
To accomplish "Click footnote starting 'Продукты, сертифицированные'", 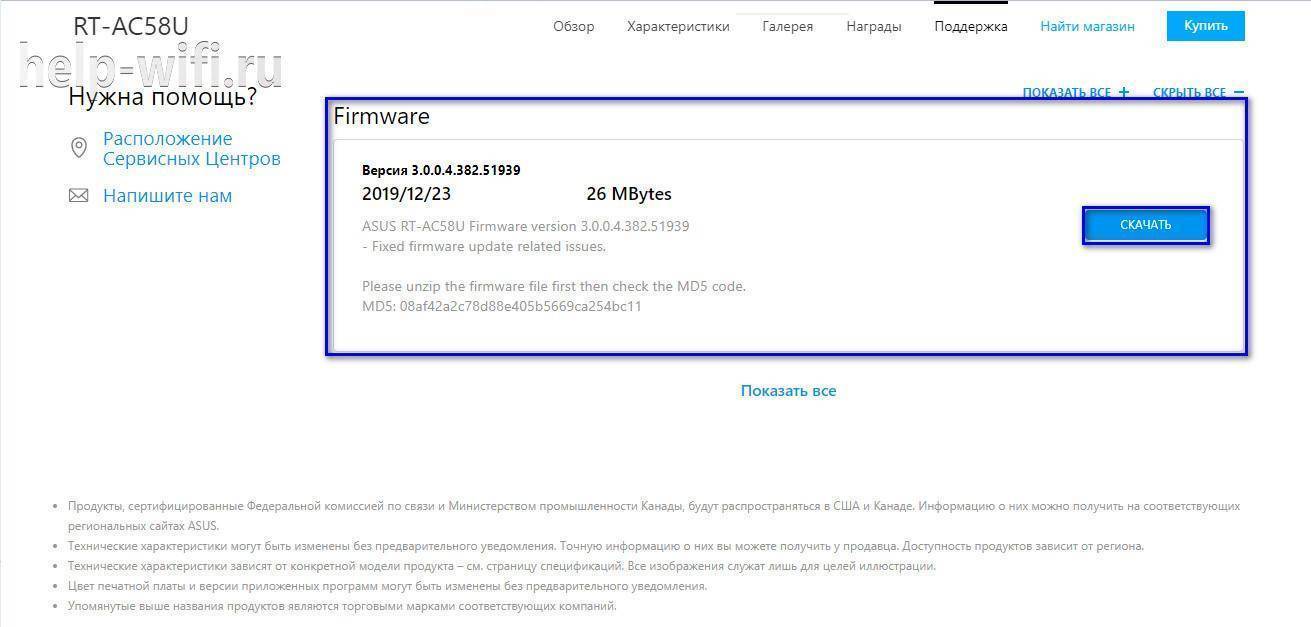I will point(654,516).
